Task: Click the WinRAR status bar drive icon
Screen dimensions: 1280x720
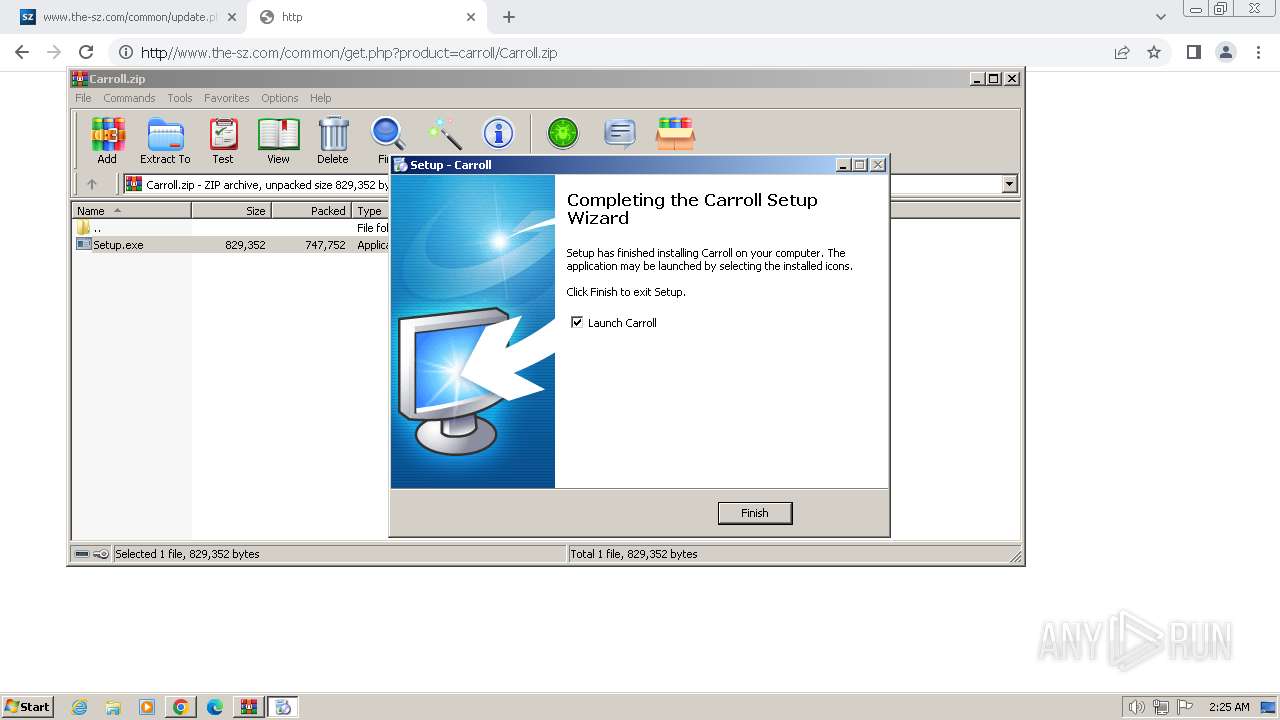Action: point(82,554)
